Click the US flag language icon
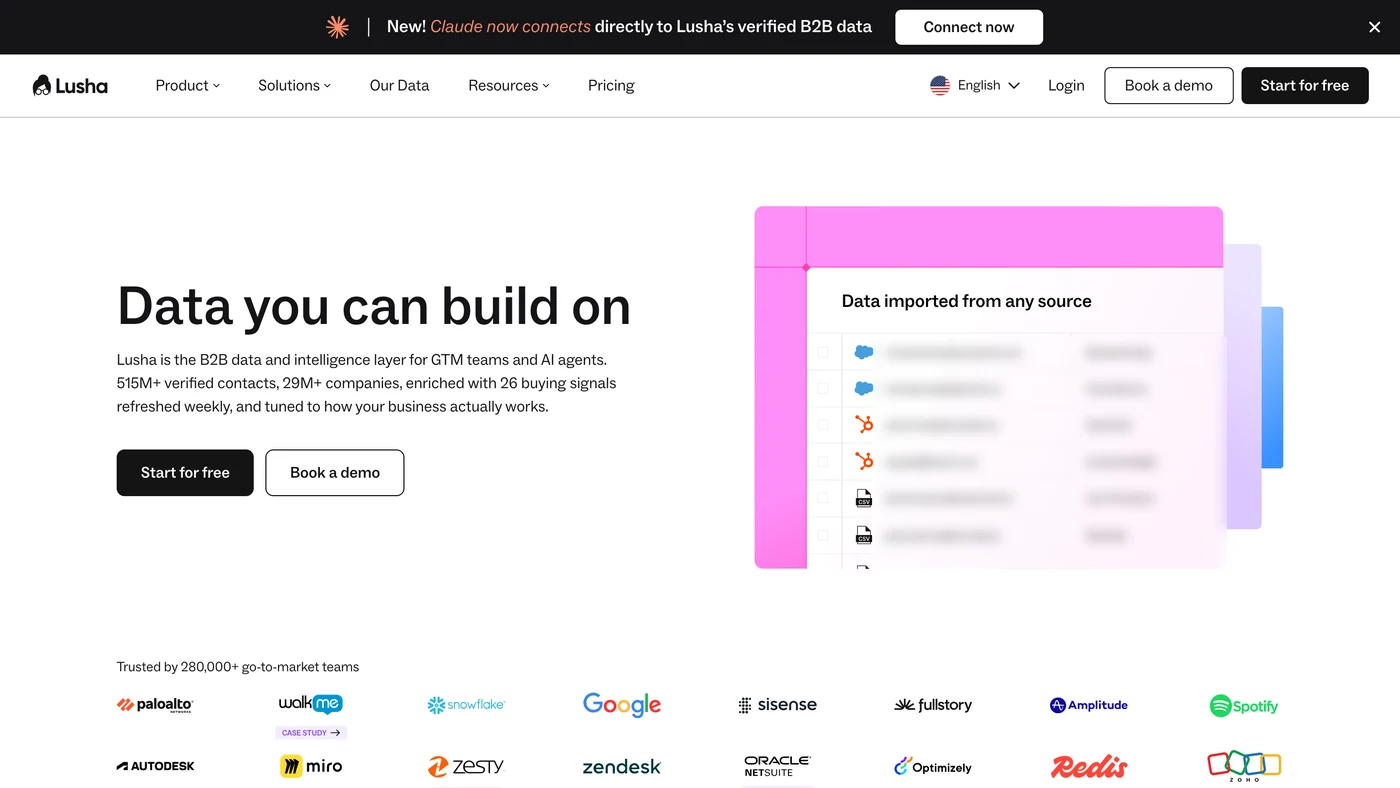The width and height of the screenshot is (1400, 788). 940,85
